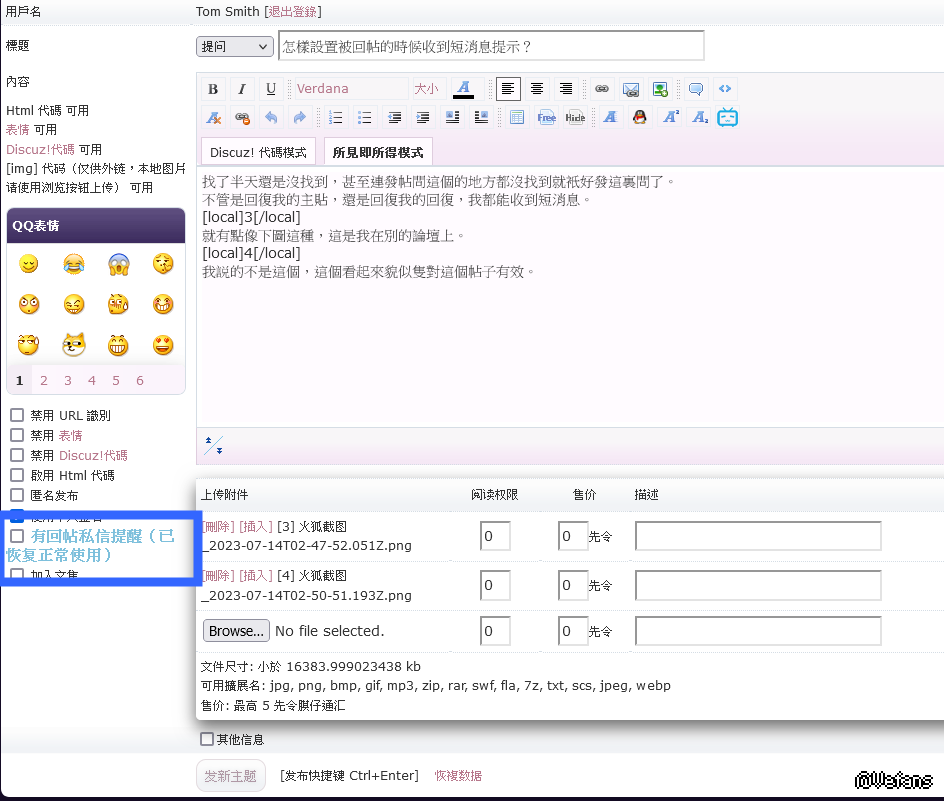The height and width of the screenshot is (801, 944).
Task: Center-align the post text
Action: pyautogui.click(x=537, y=89)
